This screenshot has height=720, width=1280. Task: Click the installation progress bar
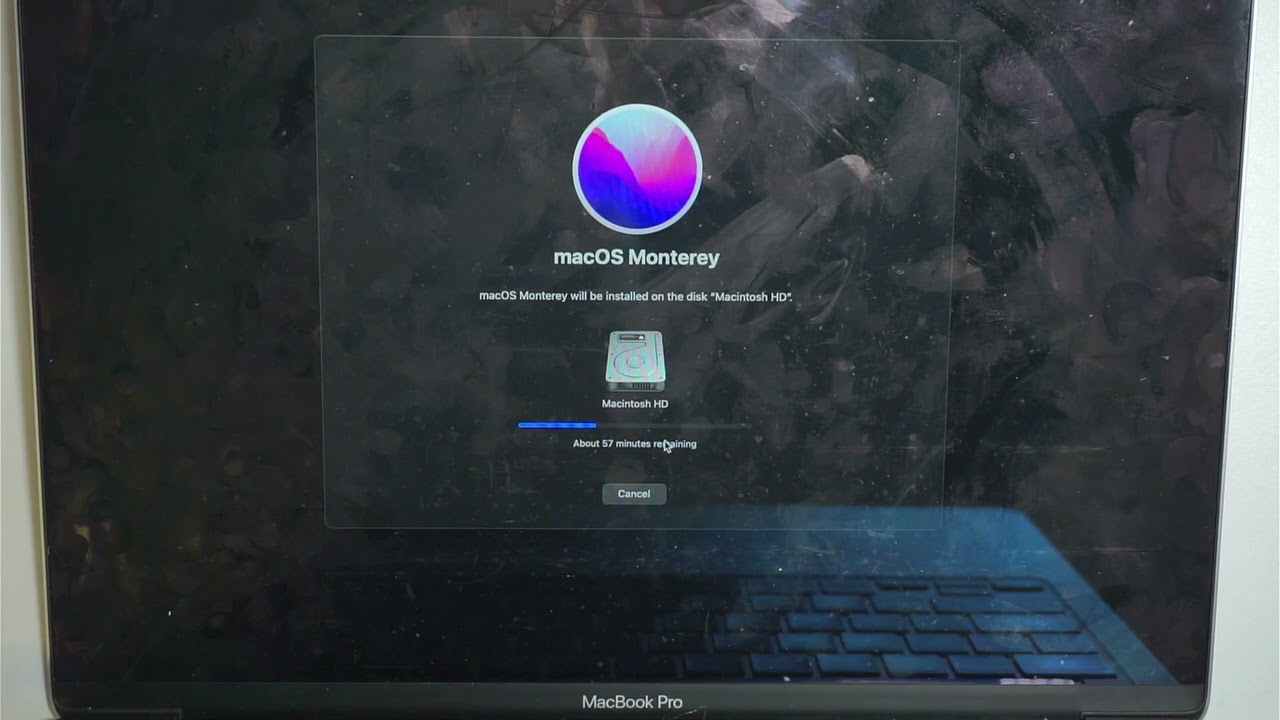click(634, 425)
